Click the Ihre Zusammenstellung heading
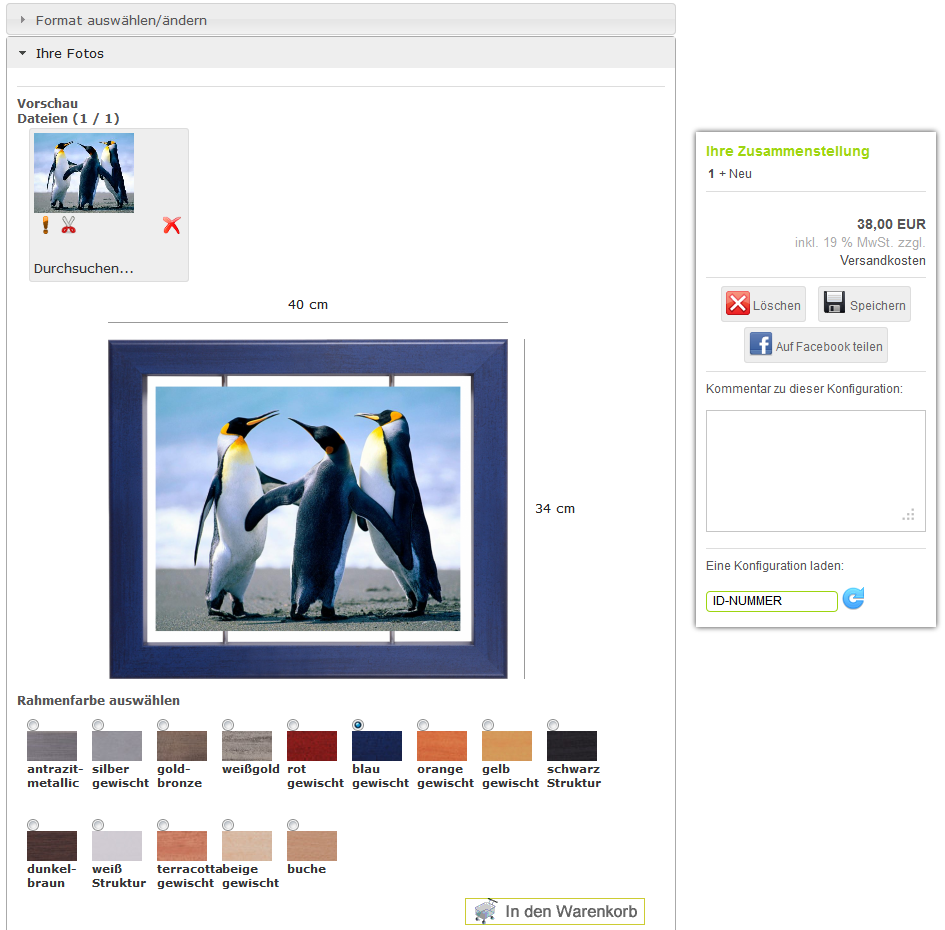 pos(787,151)
